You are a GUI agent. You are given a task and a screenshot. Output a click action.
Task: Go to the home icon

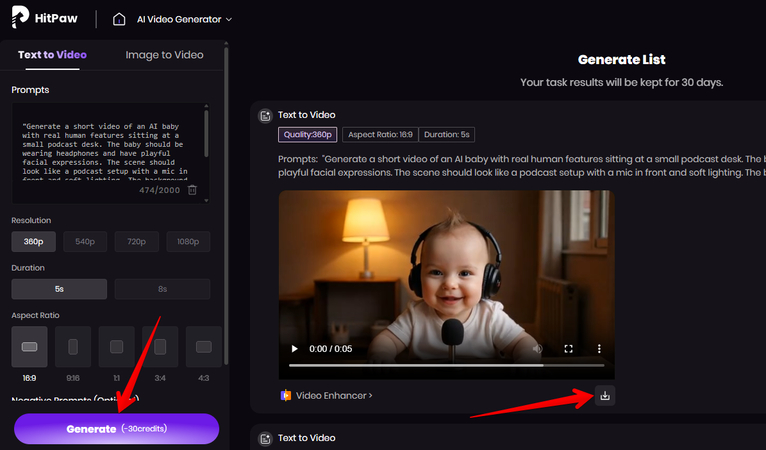pos(119,19)
